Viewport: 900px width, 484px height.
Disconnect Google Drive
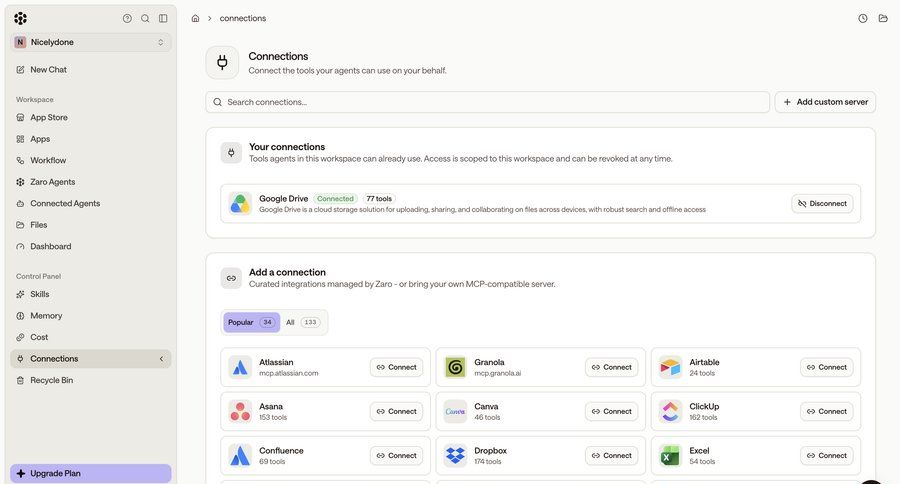point(822,203)
